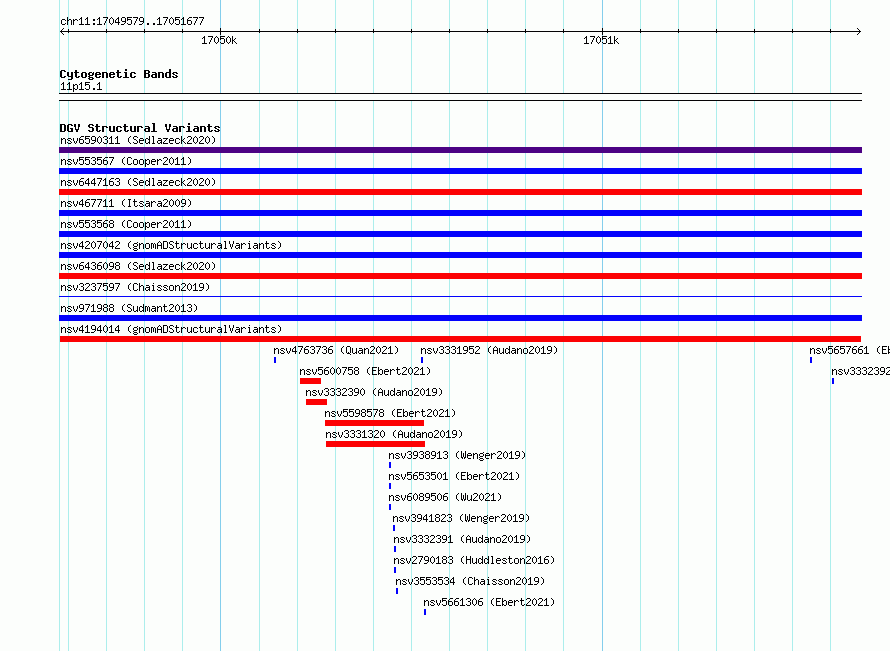Open nsv4763736 (Quan2021) label
This screenshot has width=890, height=651.
coord(336,350)
